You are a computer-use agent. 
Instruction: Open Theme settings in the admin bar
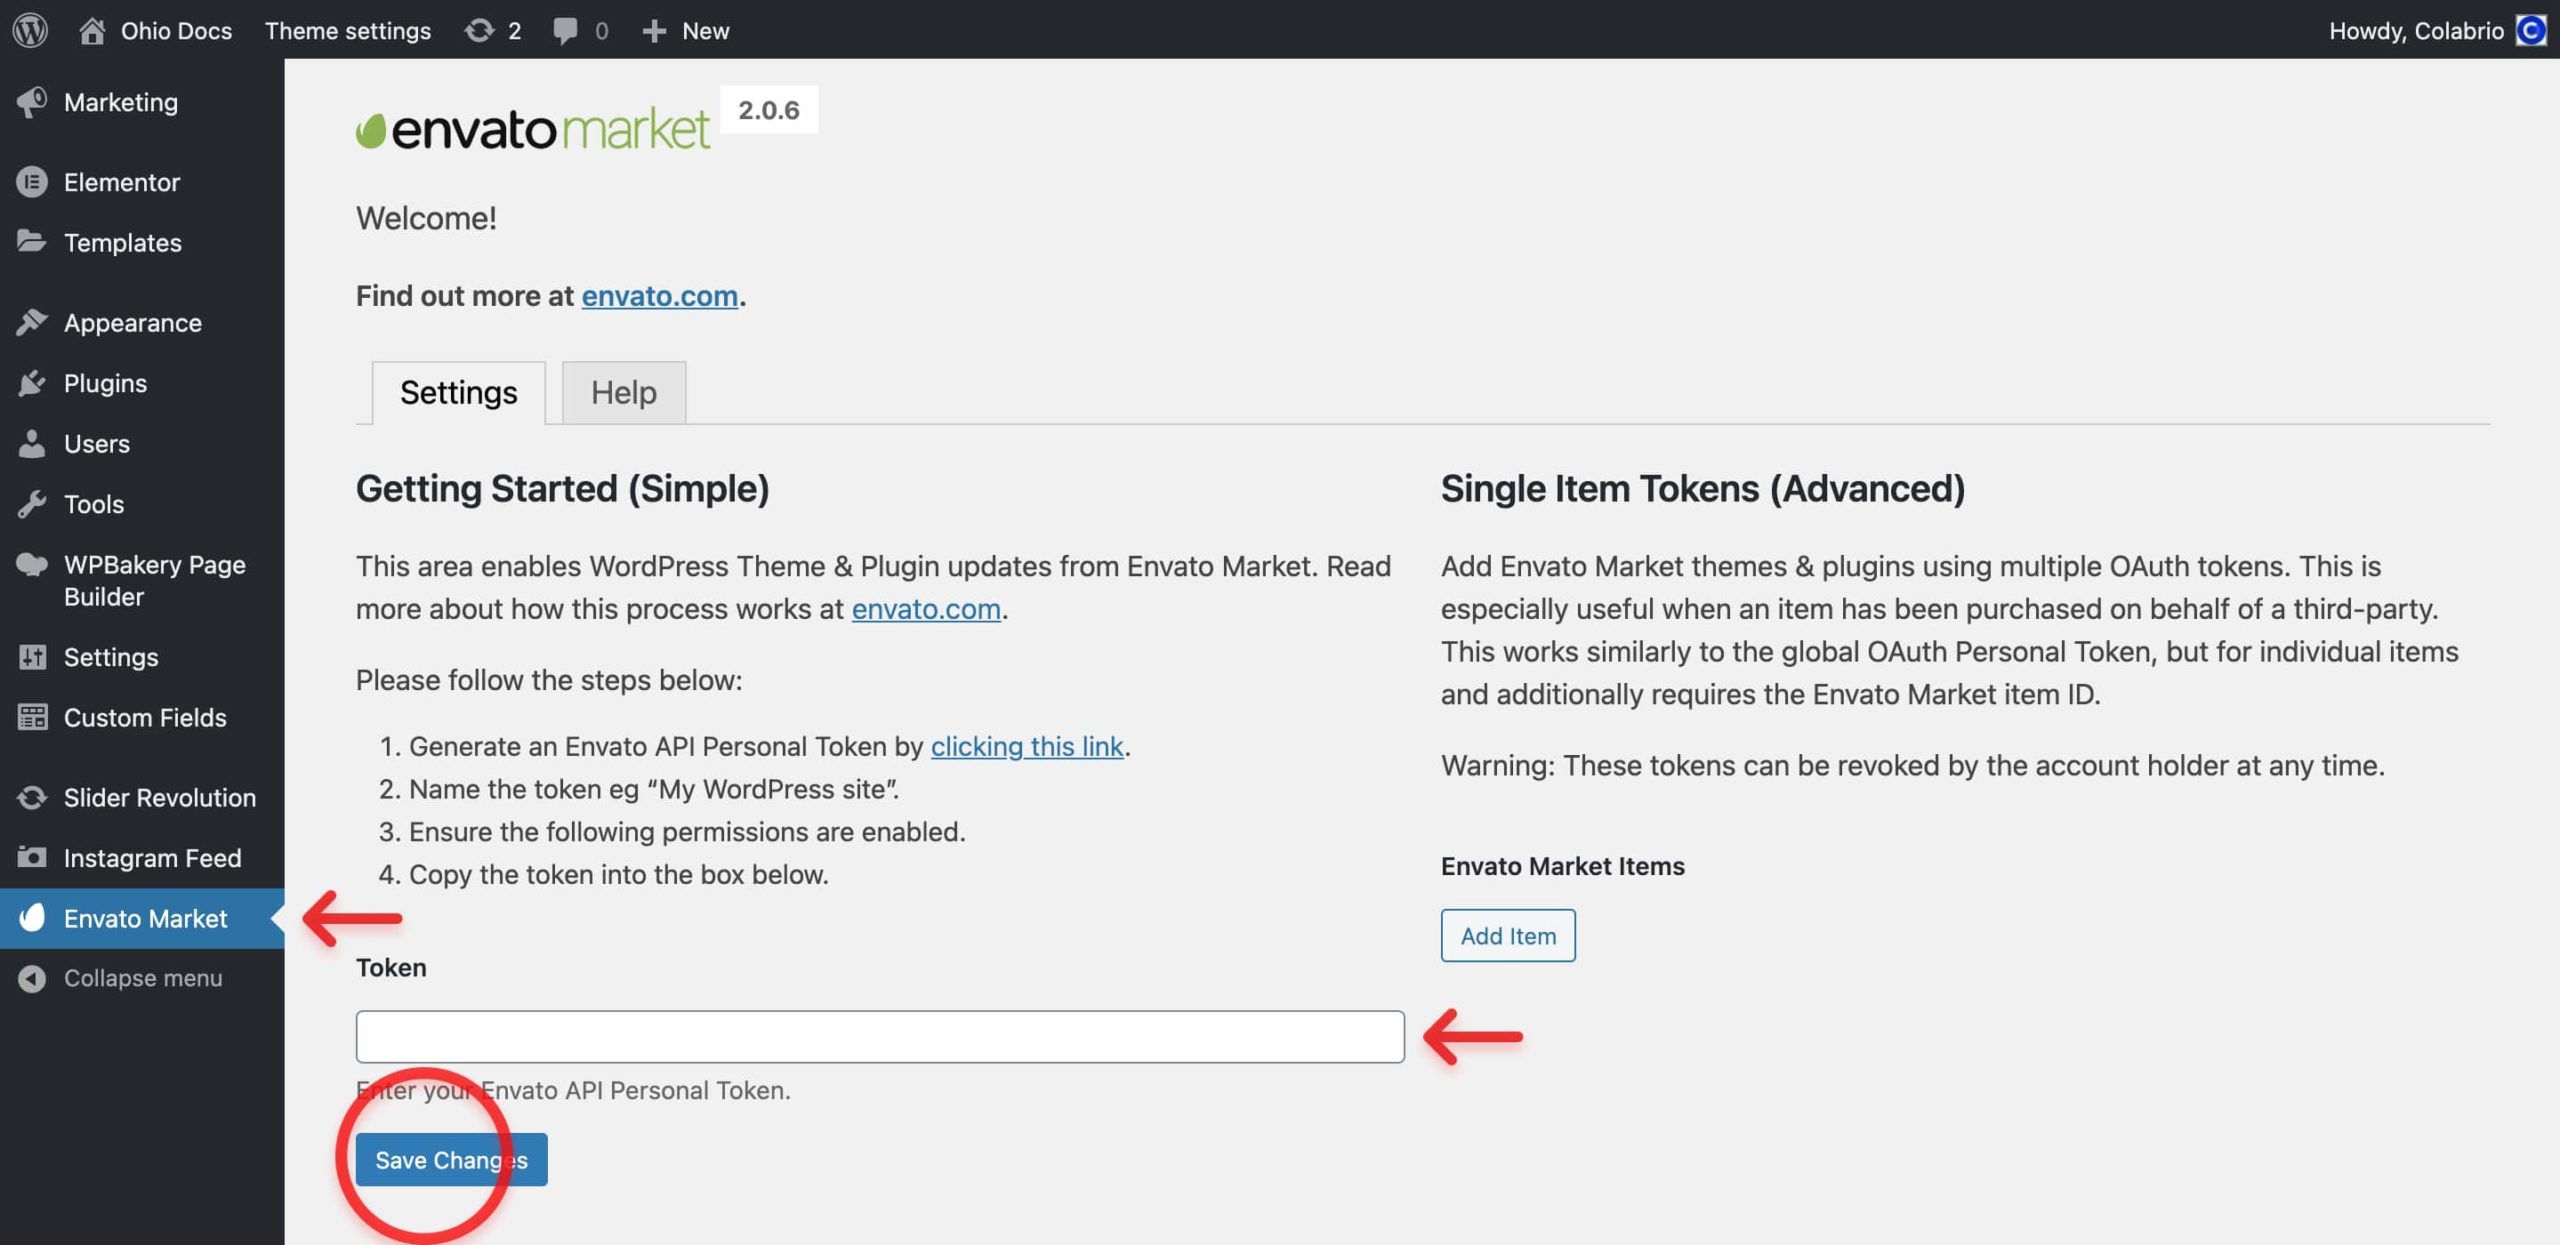point(348,31)
